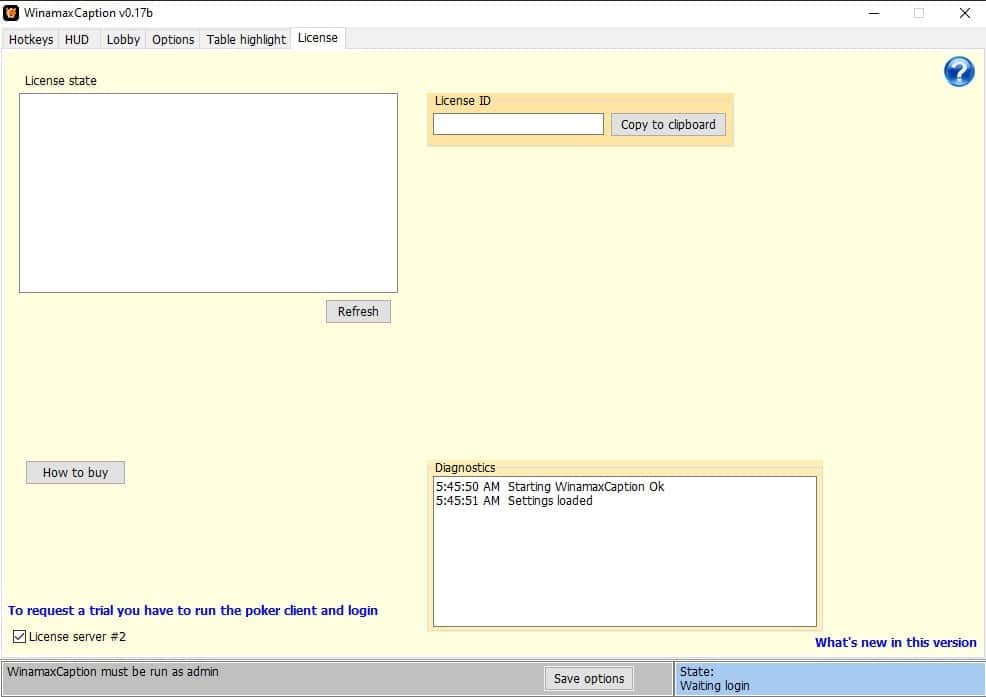Click inside the Diagnostics log box
986x697 pixels.
pyautogui.click(x=625, y=552)
